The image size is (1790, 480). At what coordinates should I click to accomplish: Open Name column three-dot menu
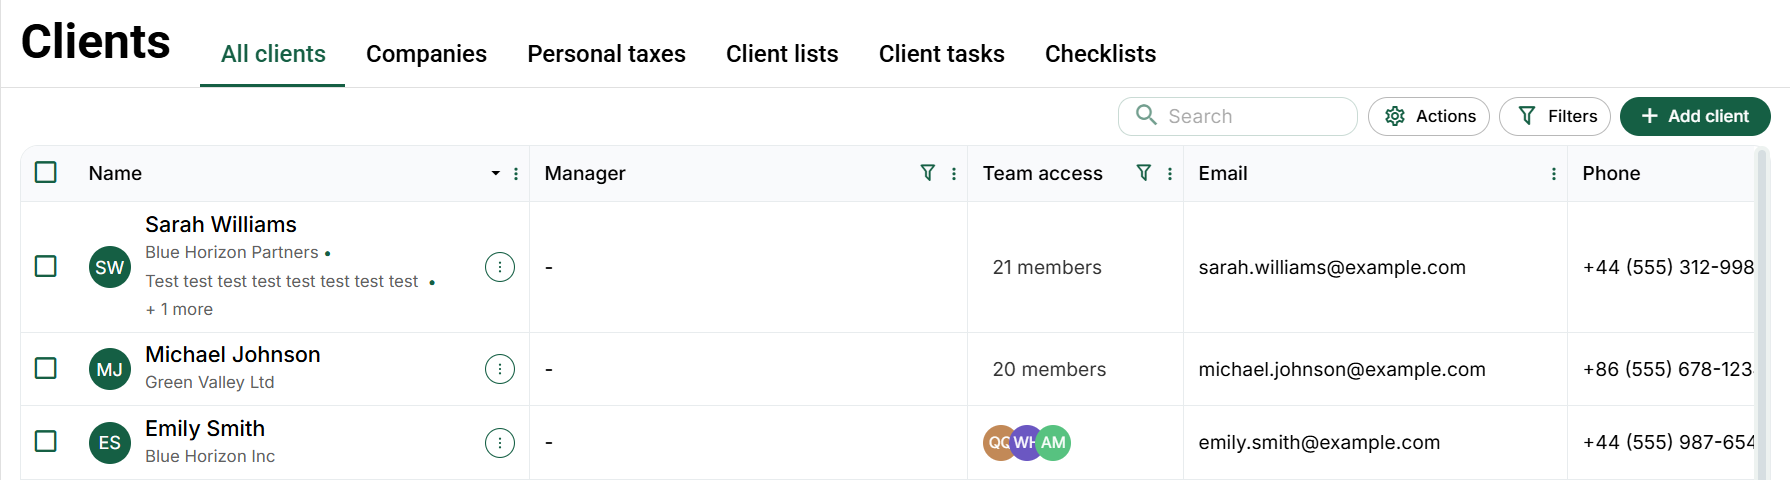coord(516,173)
